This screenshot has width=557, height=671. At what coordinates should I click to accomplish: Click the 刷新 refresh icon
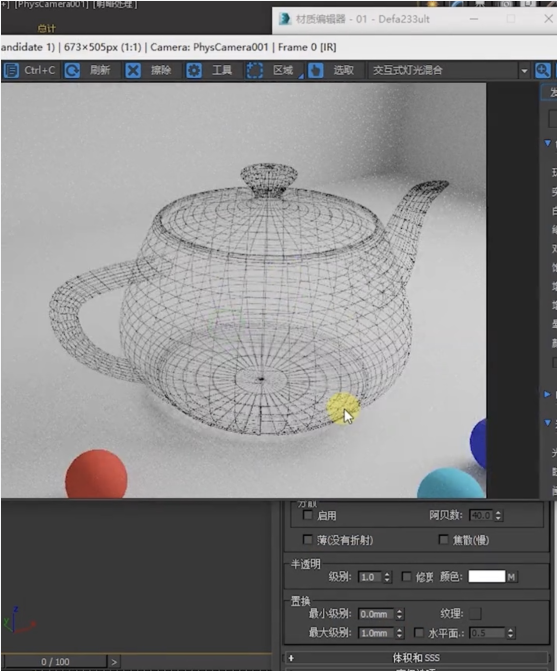72,70
